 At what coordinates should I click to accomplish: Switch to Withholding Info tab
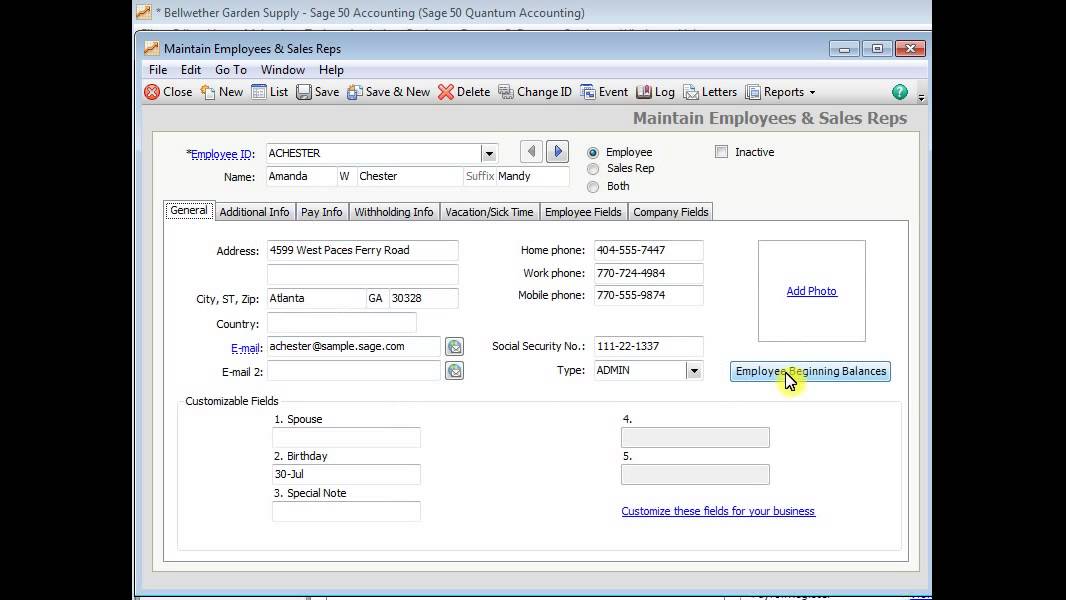point(394,212)
